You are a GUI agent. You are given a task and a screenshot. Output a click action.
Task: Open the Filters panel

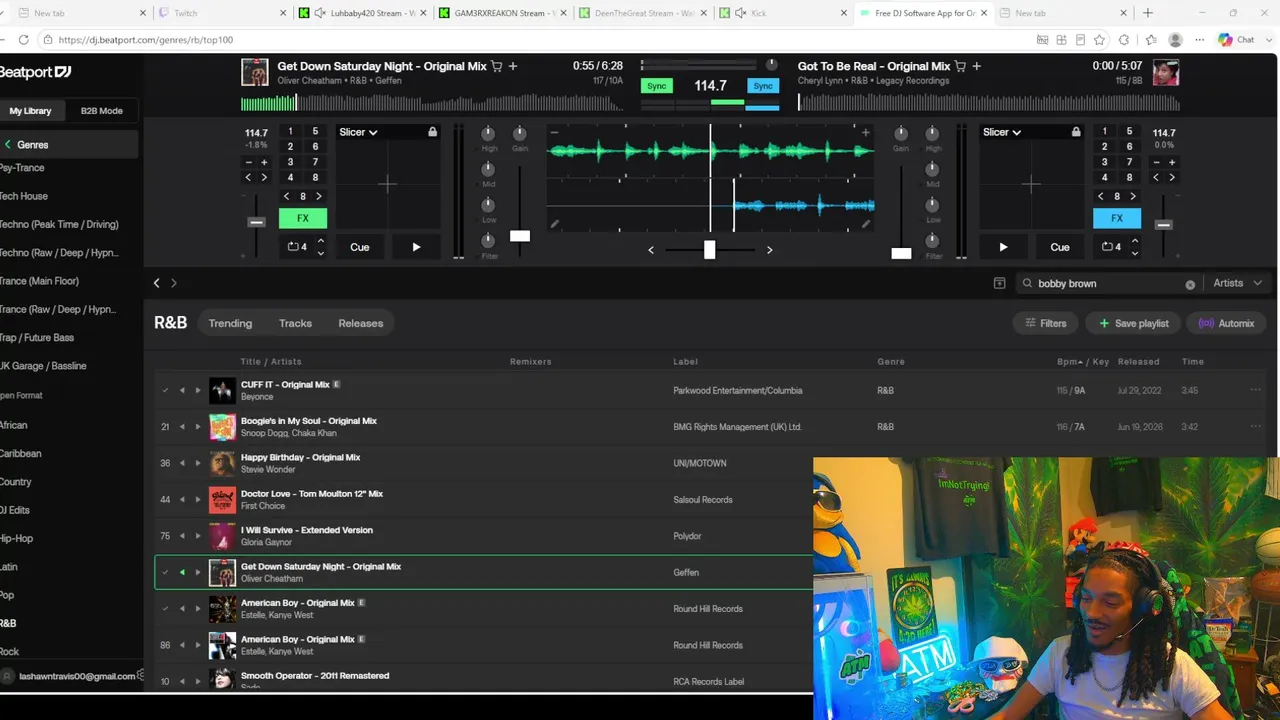pyautogui.click(x=1046, y=323)
